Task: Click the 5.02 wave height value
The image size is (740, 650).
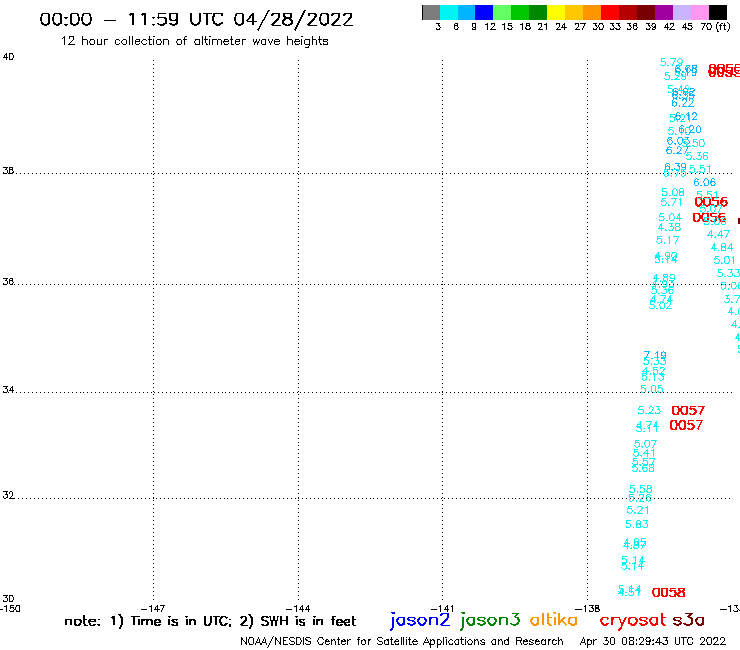Action: click(661, 306)
